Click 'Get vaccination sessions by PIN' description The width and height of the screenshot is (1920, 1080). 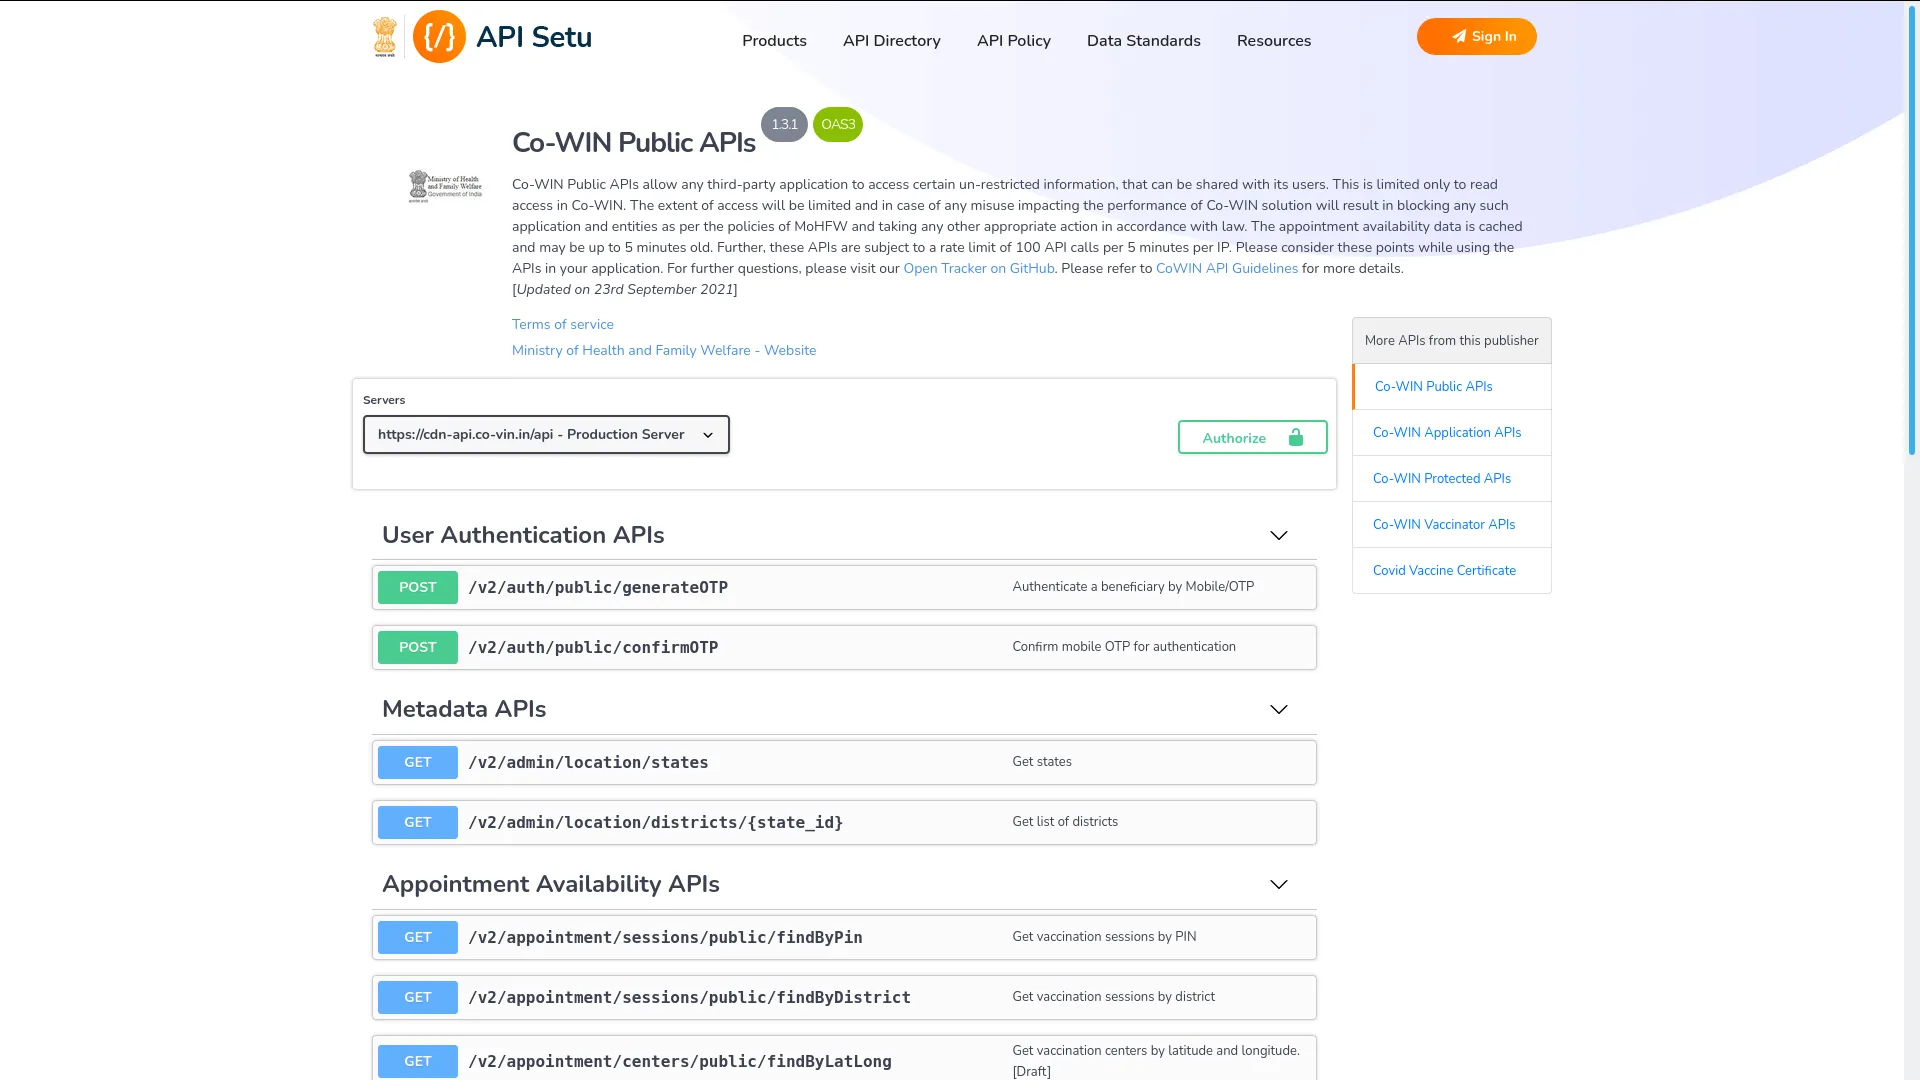(1104, 937)
